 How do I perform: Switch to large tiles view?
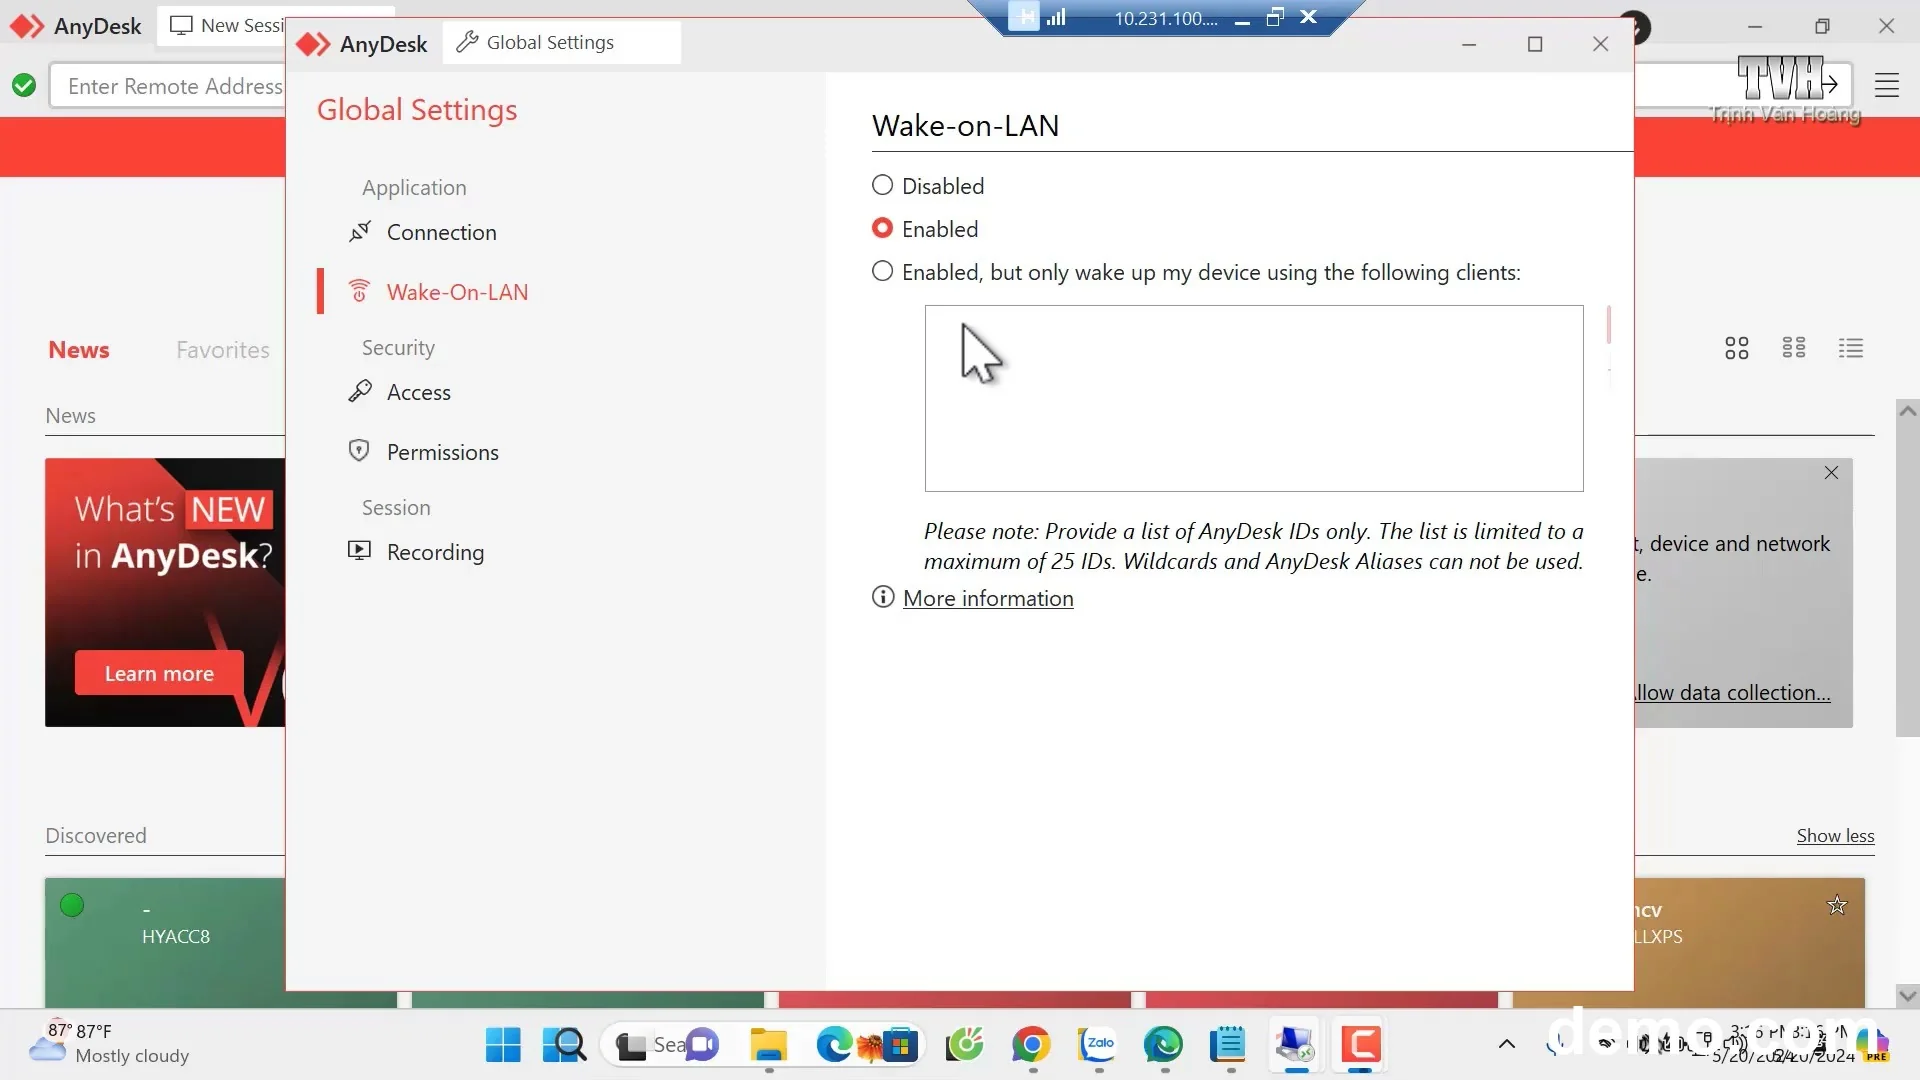[x=1737, y=348]
